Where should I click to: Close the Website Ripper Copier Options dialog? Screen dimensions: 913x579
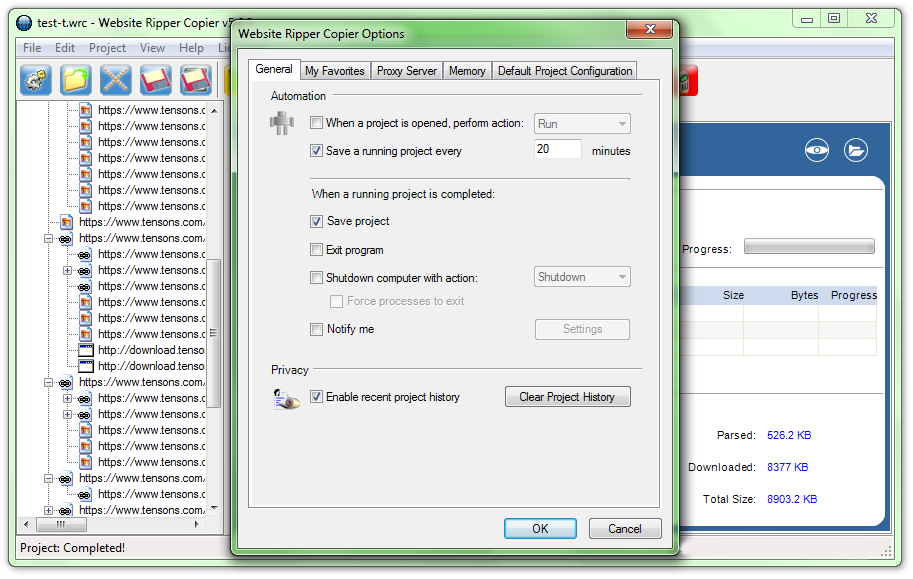(x=650, y=29)
